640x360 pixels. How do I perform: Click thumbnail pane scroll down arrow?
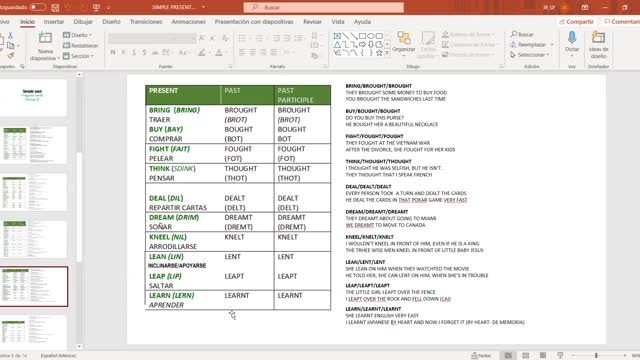tap(79, 347)
